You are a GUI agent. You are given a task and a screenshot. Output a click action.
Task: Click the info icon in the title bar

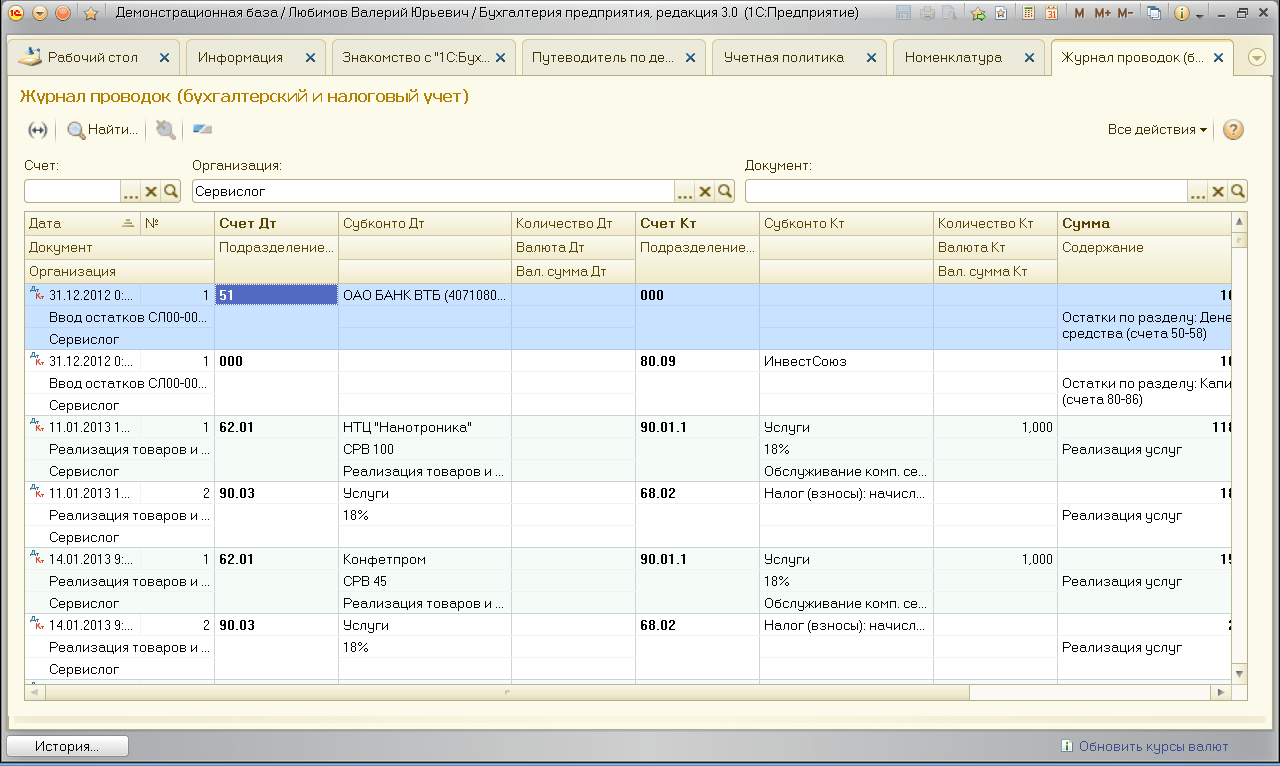click(1181, 14)
